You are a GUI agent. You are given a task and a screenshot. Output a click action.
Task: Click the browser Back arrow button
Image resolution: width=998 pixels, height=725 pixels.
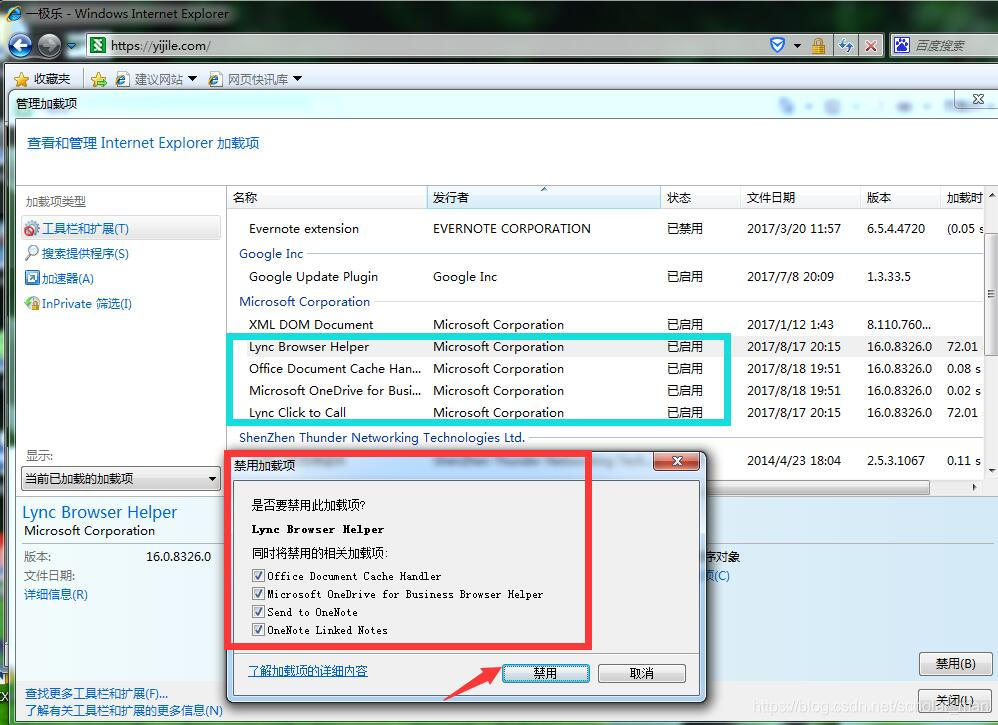pyautogui.click(x=20, y=45)
